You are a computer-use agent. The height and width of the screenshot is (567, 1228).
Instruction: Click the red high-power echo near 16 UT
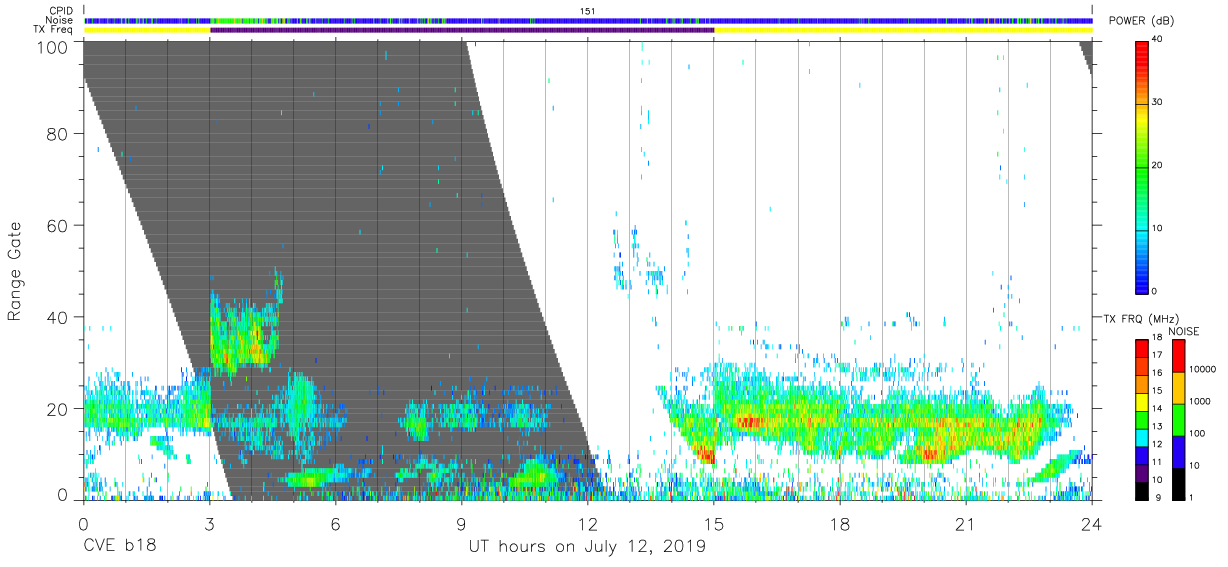coord(748,422)
